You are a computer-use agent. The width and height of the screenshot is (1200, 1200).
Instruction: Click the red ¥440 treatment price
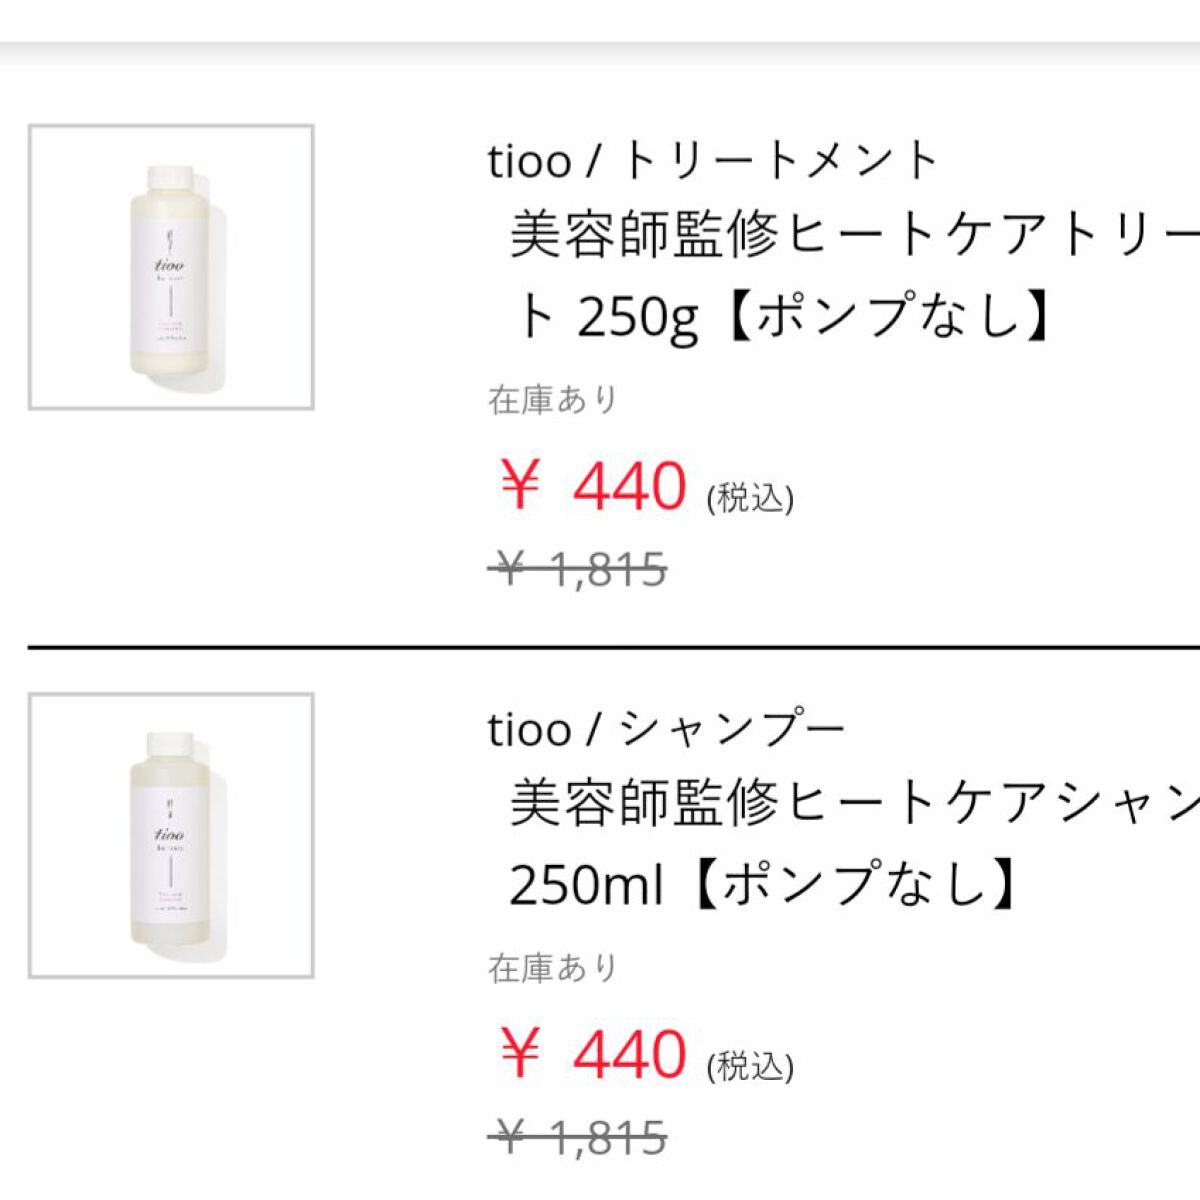592,486
